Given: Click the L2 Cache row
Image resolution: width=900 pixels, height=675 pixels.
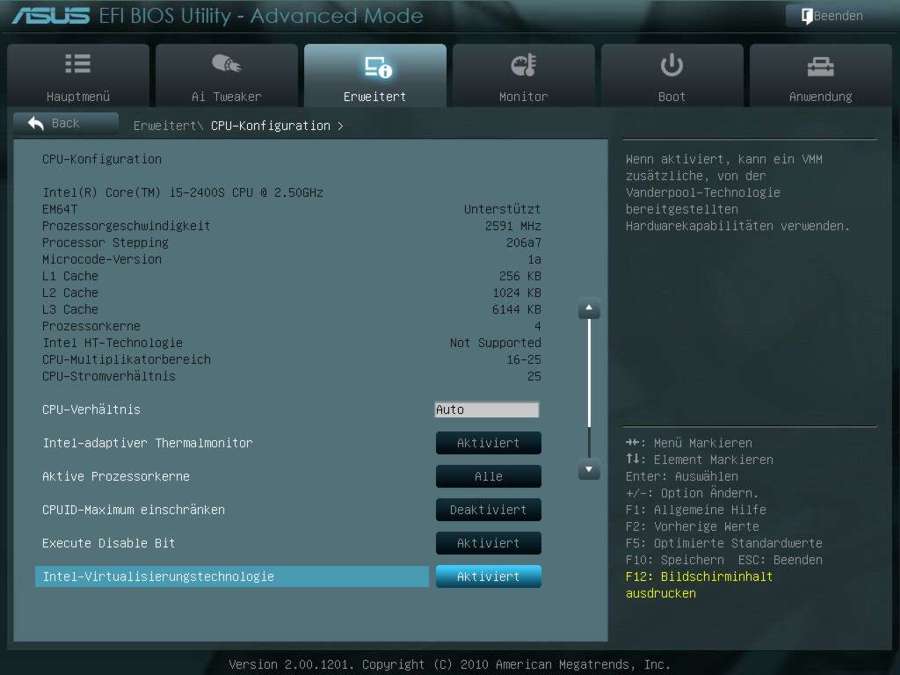Looking at the screenshot, I should click(x=292, y=293).
